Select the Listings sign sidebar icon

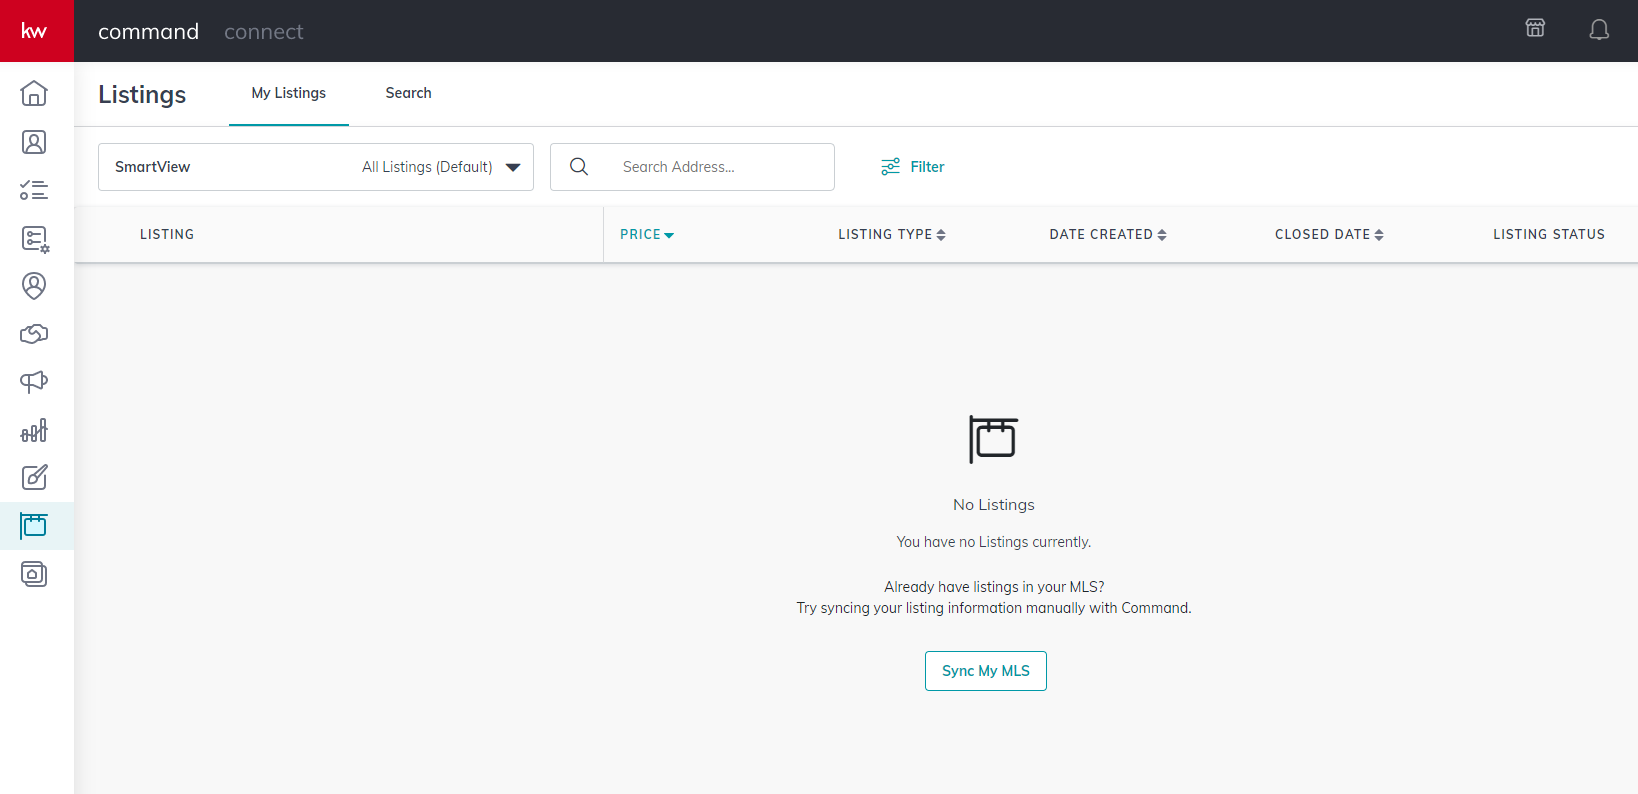click(x=34, y=526)
